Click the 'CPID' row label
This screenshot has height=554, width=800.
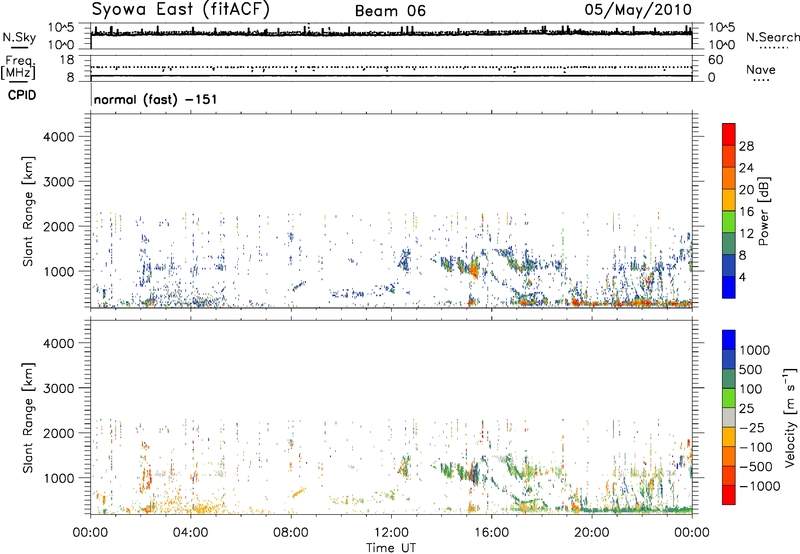click(22, 95)
